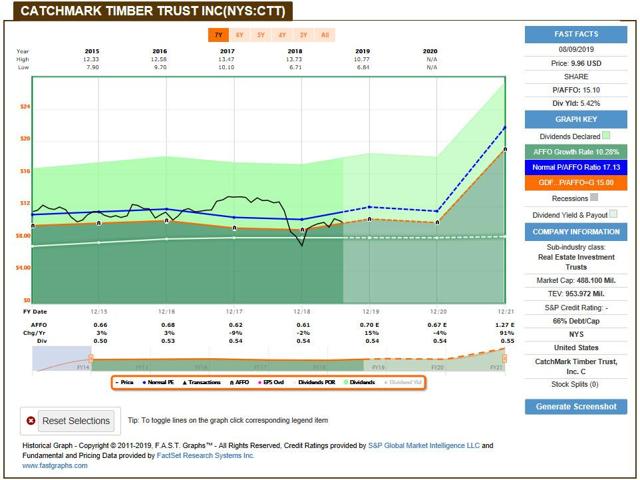Screen dimensions: 640x480
Task: Click the Dividends Declared green swatch
Action: pyautogui.click(x=606, y=136)
